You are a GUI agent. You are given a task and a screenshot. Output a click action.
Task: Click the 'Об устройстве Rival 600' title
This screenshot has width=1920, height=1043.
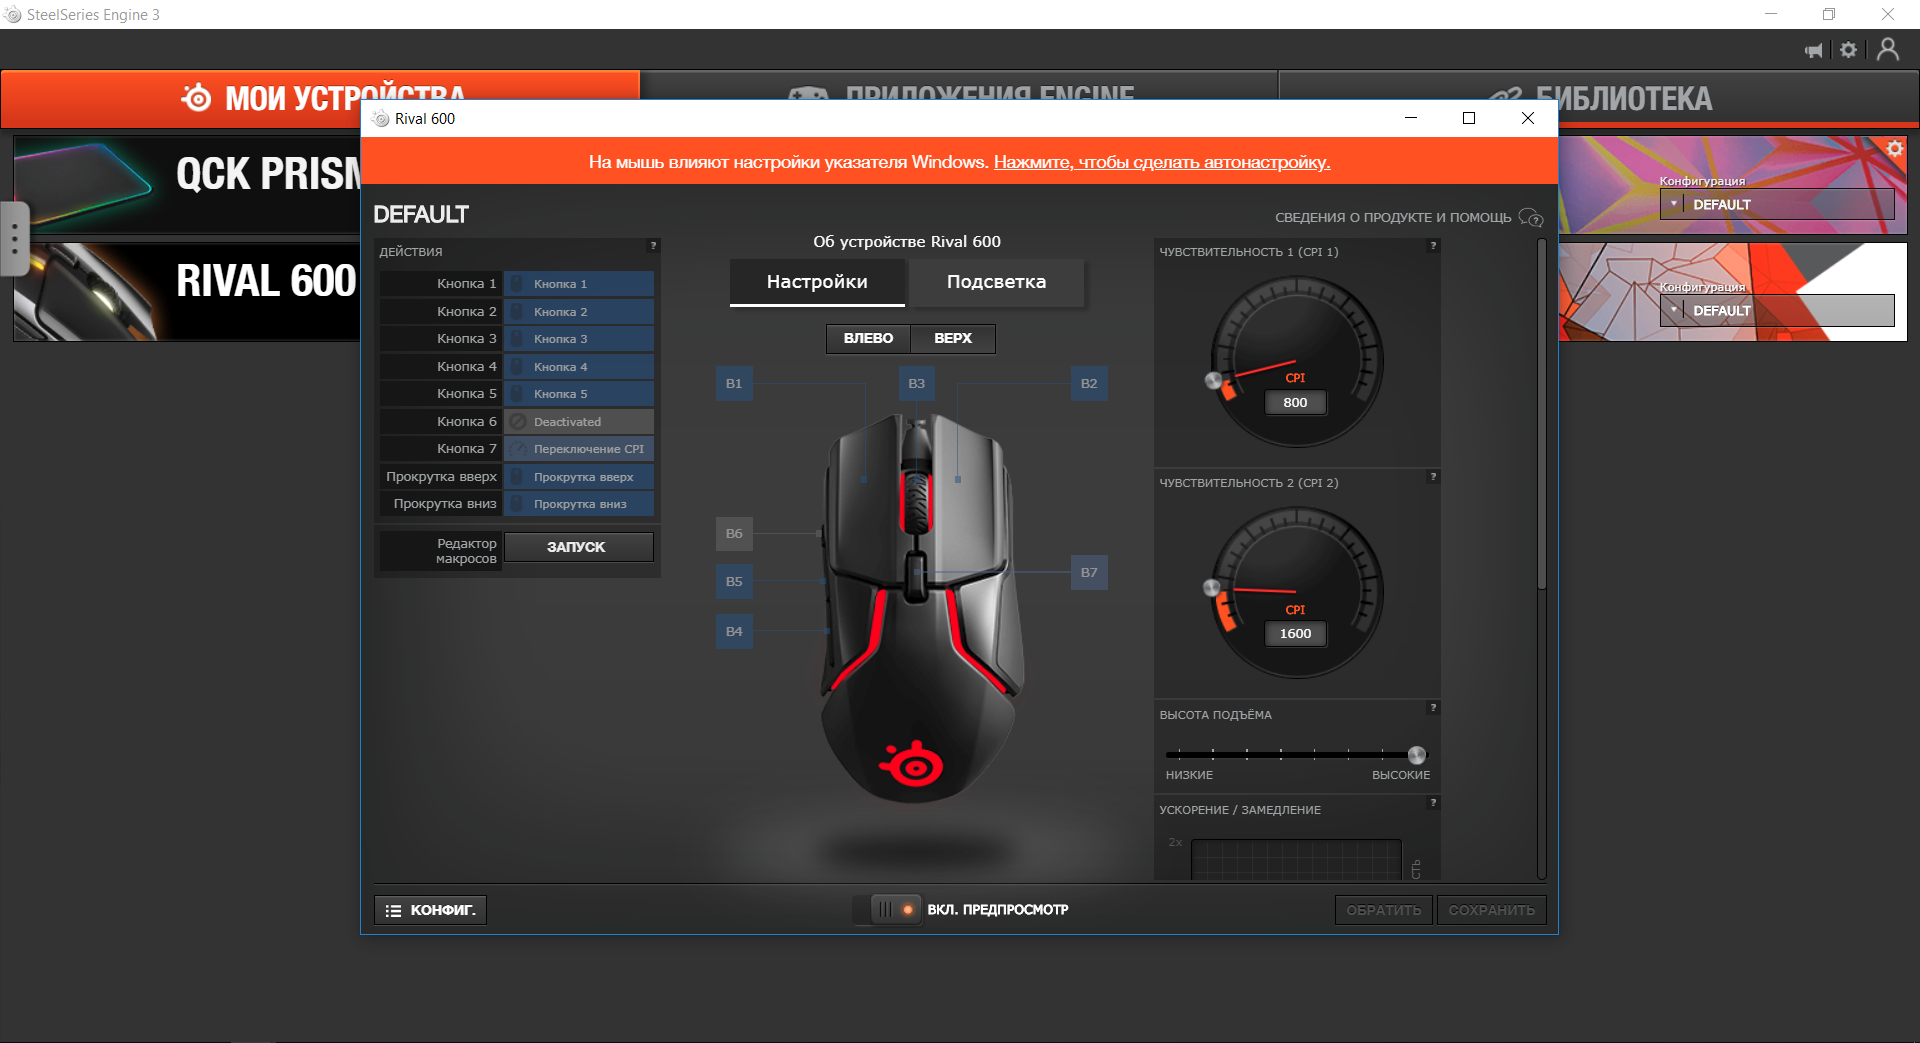click(x=907, y=242)
